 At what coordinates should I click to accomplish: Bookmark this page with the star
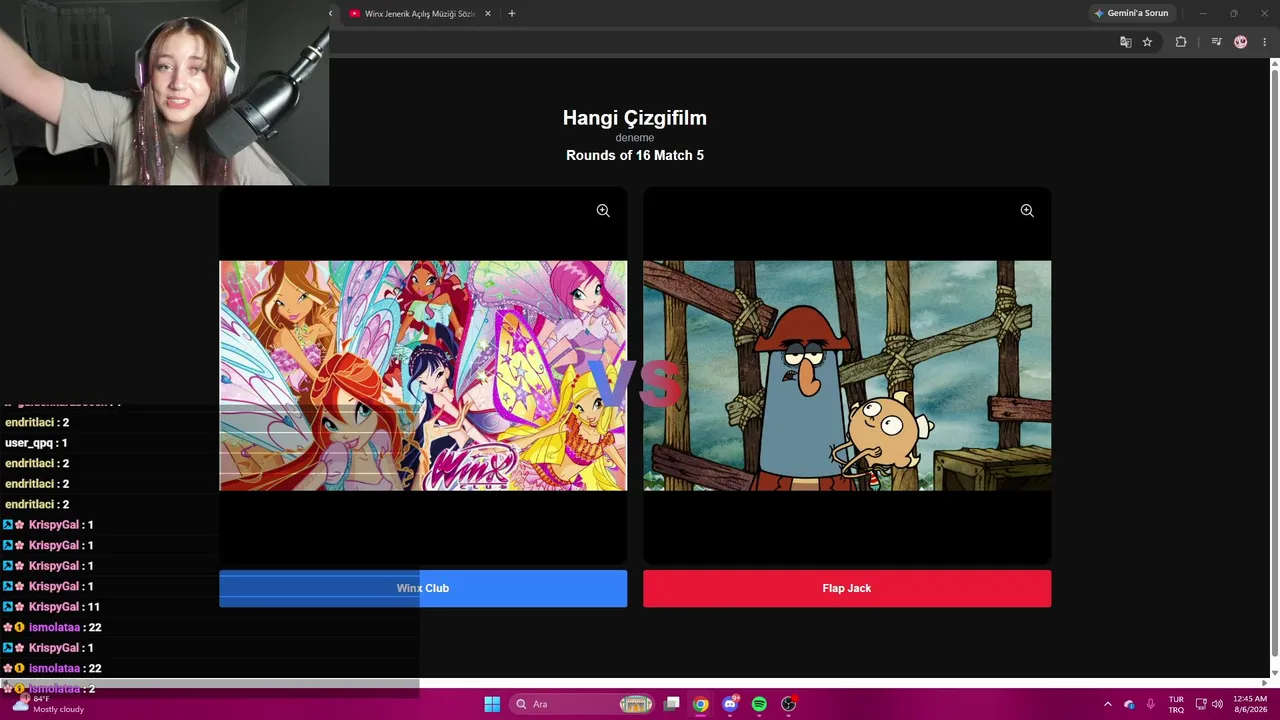(x=1147, y=42)
